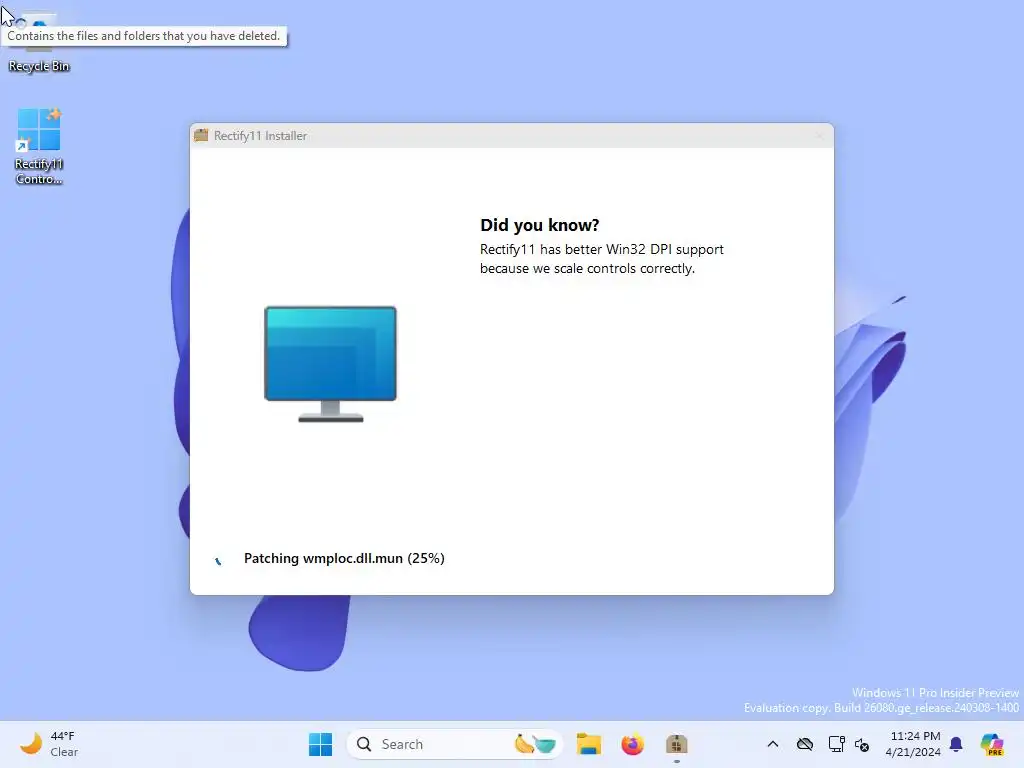Click the Rectify11 Installer title bar icon
Screen dimensions: 1024x768
point(201,135)
